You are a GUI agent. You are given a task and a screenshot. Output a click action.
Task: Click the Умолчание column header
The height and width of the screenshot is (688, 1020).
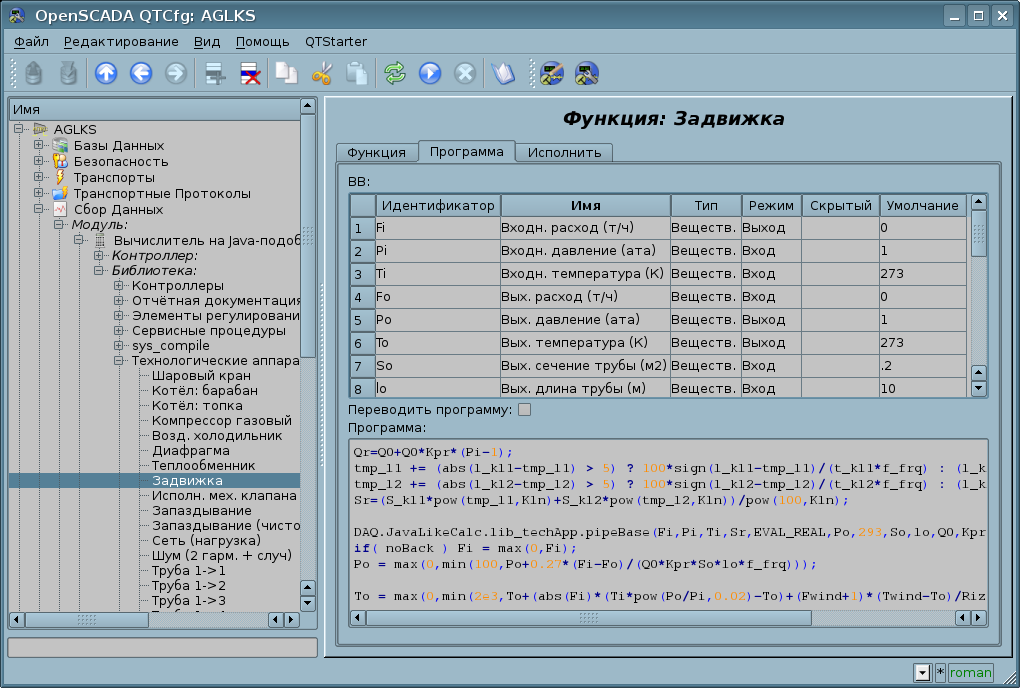tap(922, 205)
